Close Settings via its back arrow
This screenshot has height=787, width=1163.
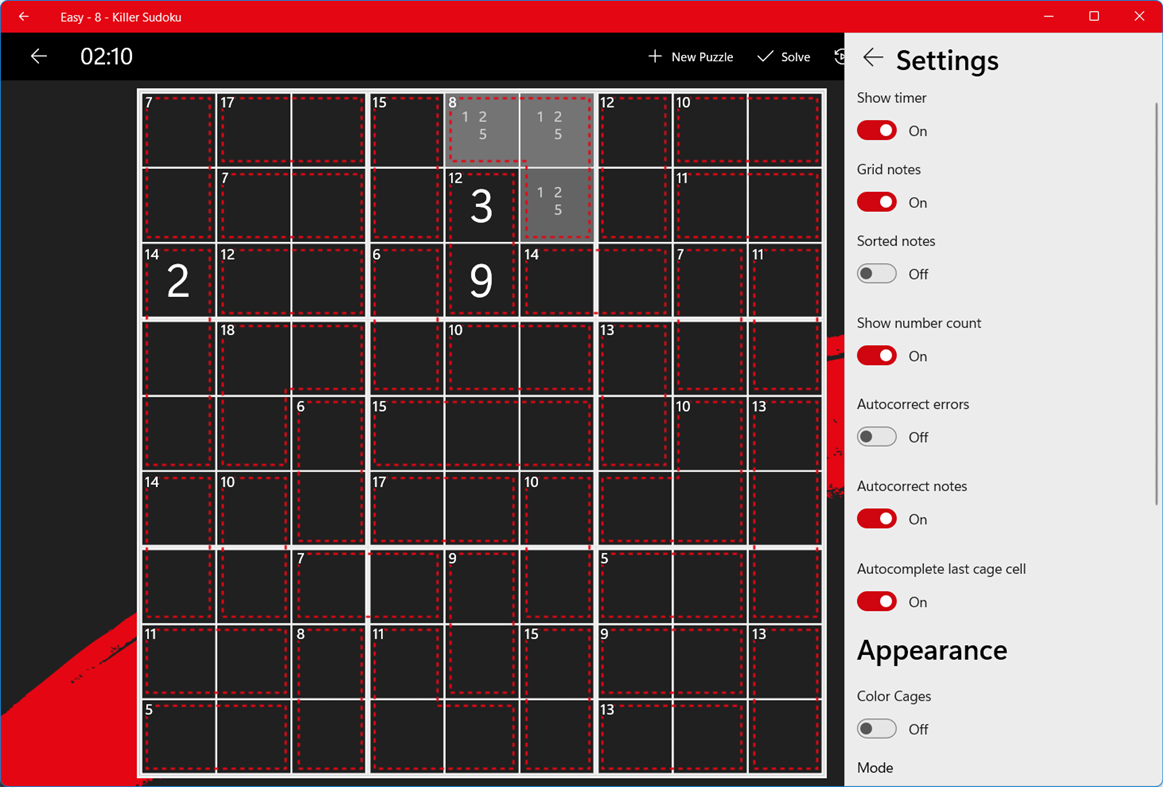872,58
